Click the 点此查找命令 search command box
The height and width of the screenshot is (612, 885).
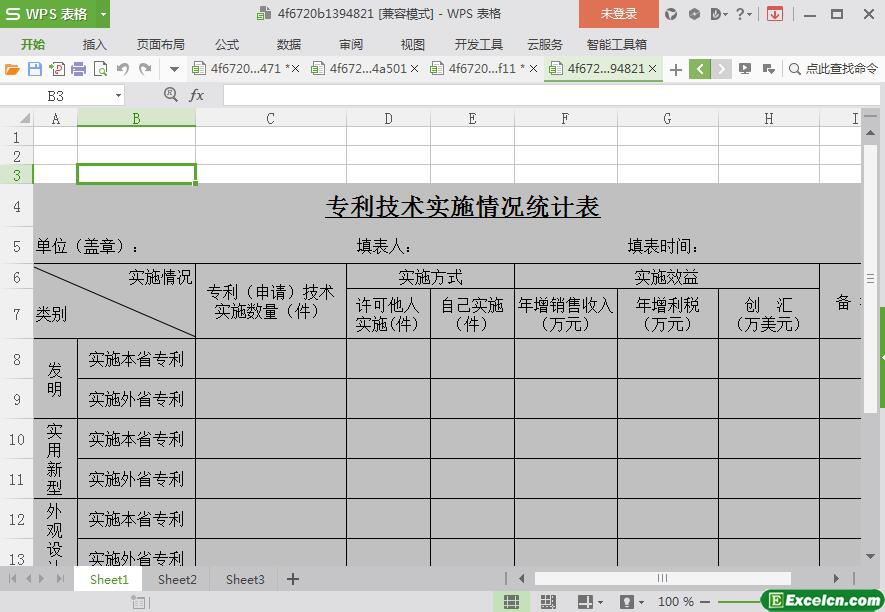(834, 69)
